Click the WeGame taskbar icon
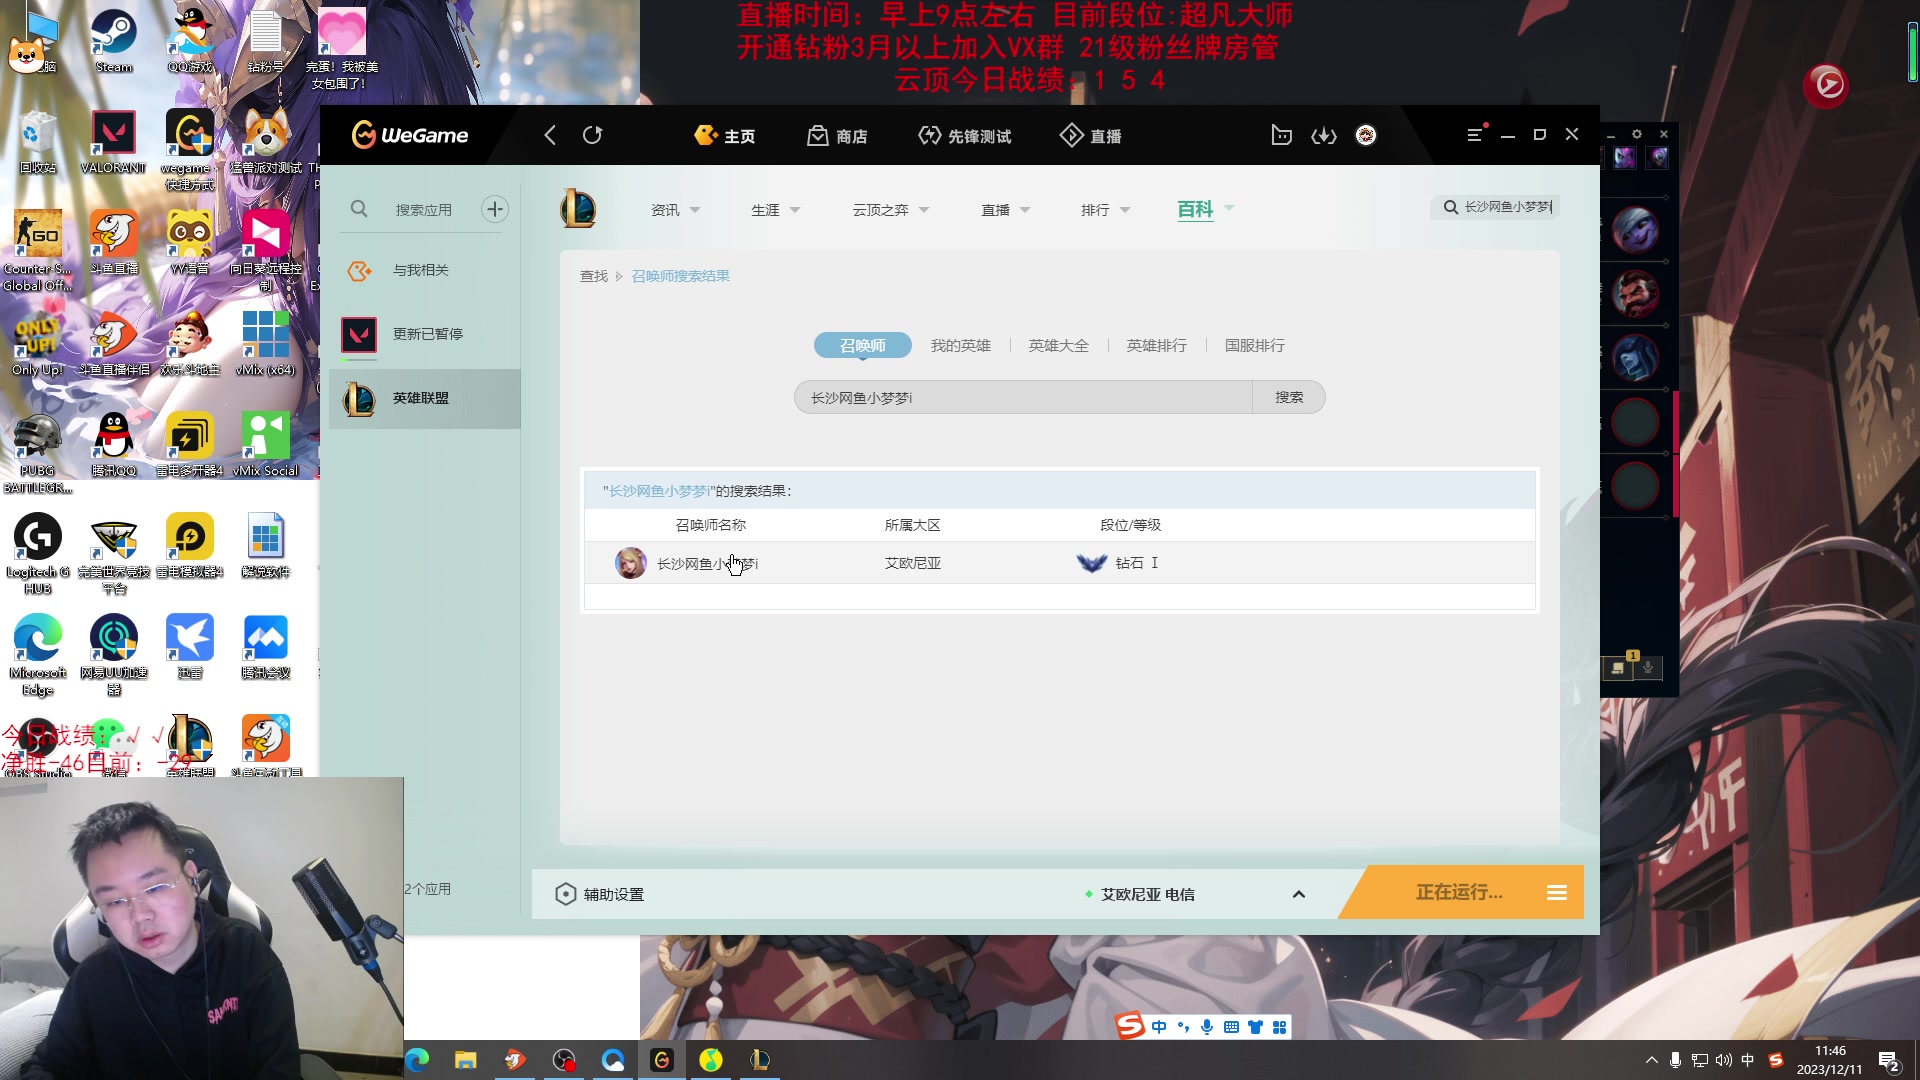1920x1080 pixels. click(662, 1060)
